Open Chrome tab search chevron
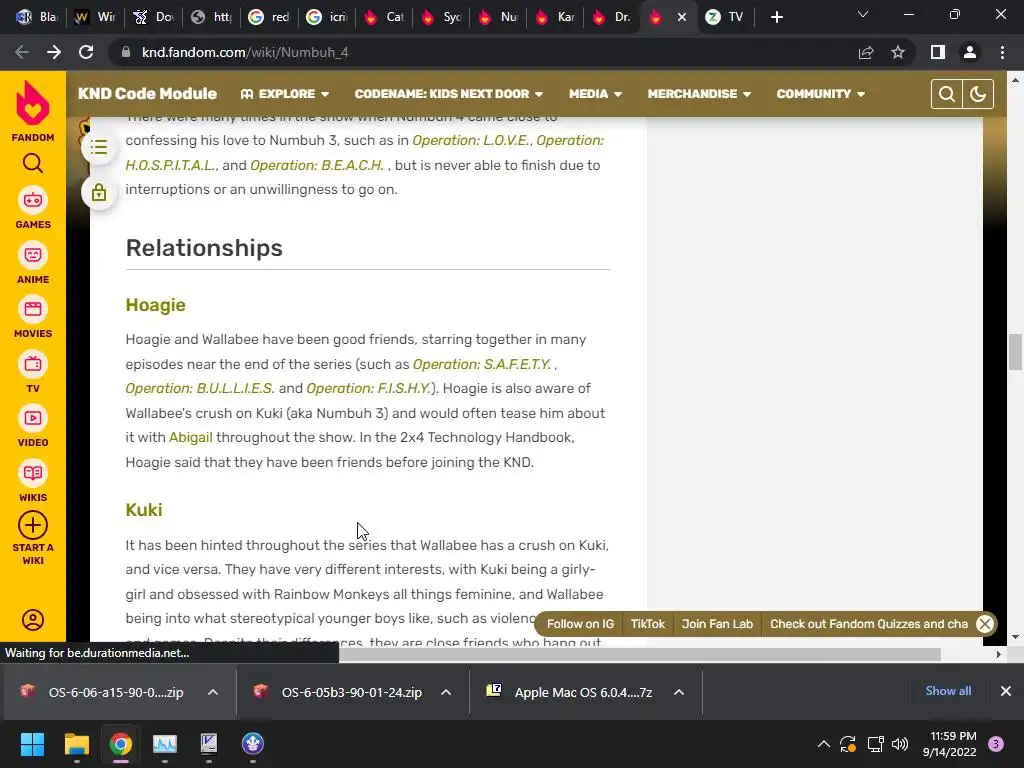The image size is (1024, 768). tap(863, 14)
